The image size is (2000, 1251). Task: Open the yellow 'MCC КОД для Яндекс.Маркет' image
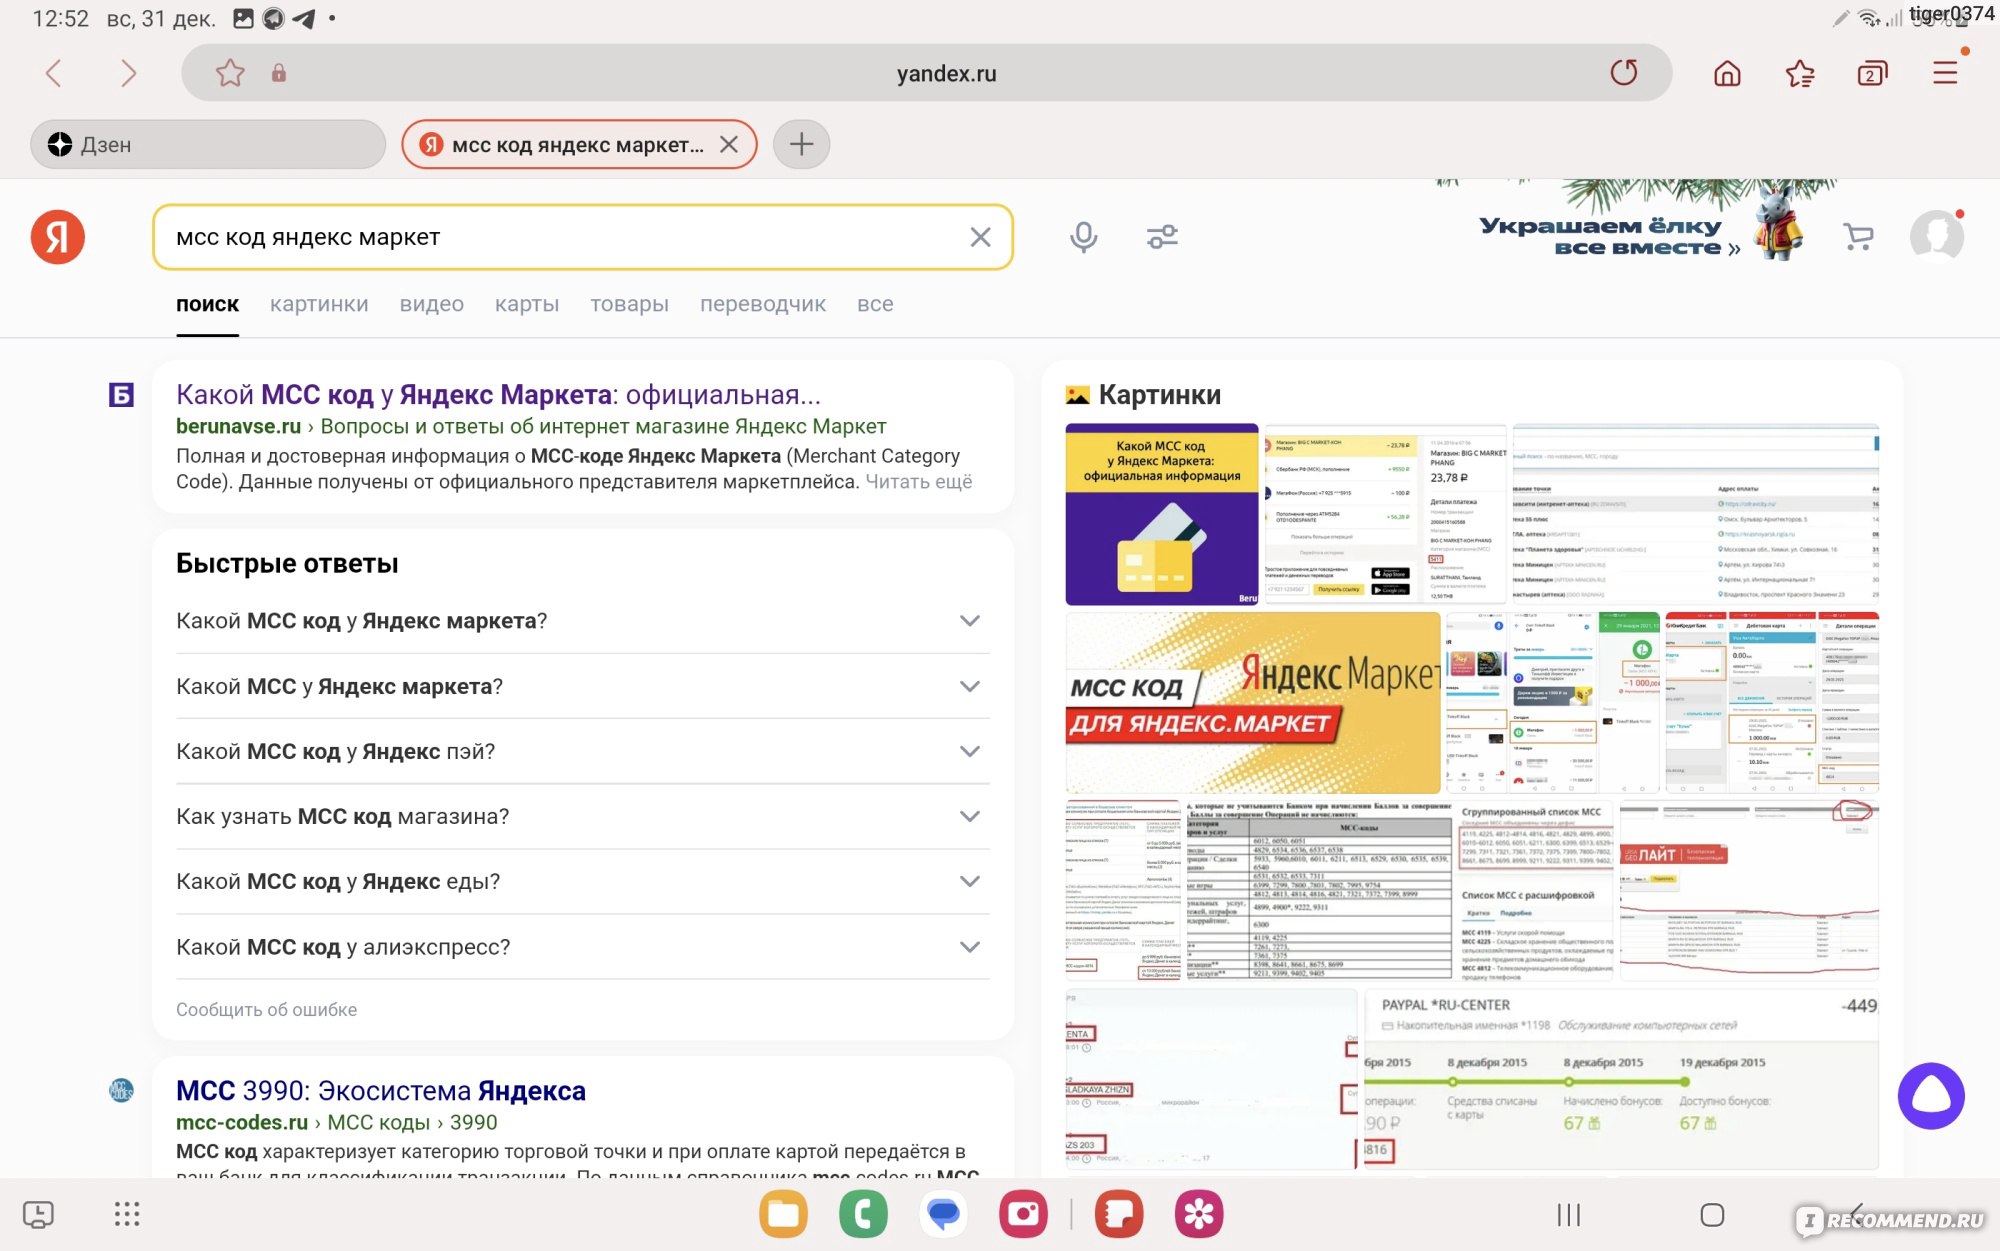click(x=1253, y=703)
